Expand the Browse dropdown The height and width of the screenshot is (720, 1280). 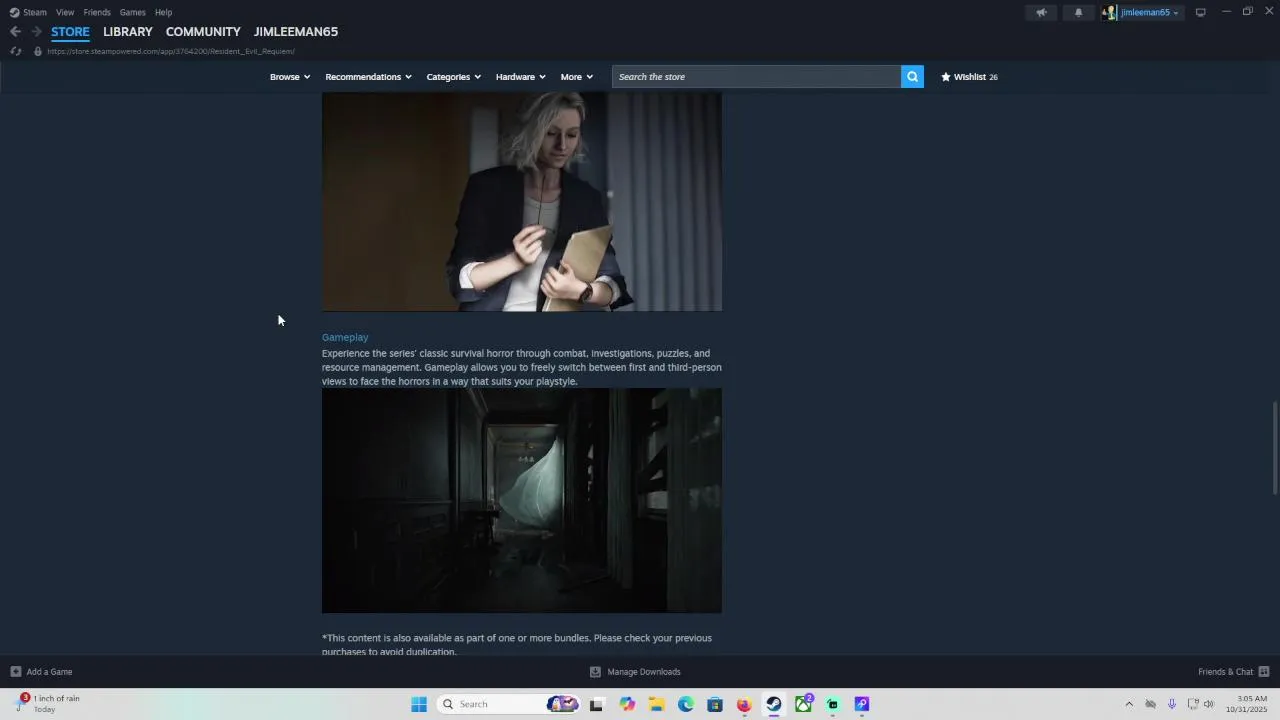click(x=290, y=77)
